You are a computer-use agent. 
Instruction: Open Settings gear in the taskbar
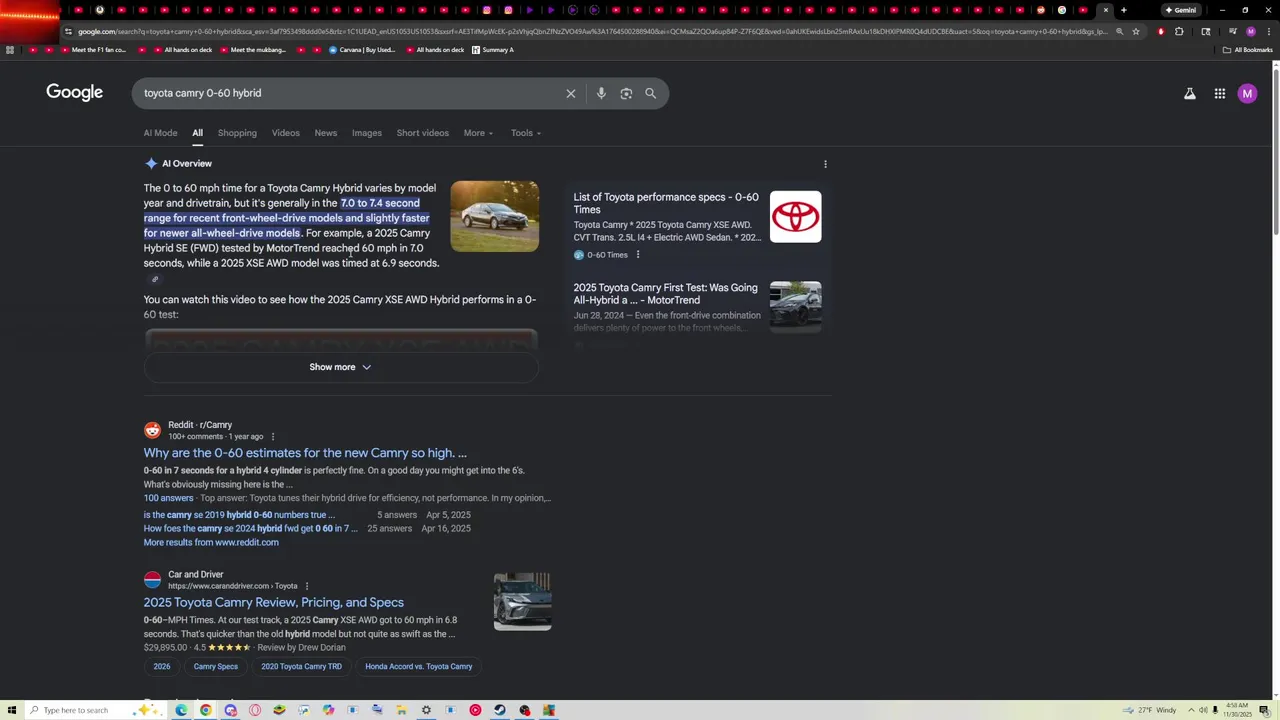pyautogui.click(x=426, y=710)
